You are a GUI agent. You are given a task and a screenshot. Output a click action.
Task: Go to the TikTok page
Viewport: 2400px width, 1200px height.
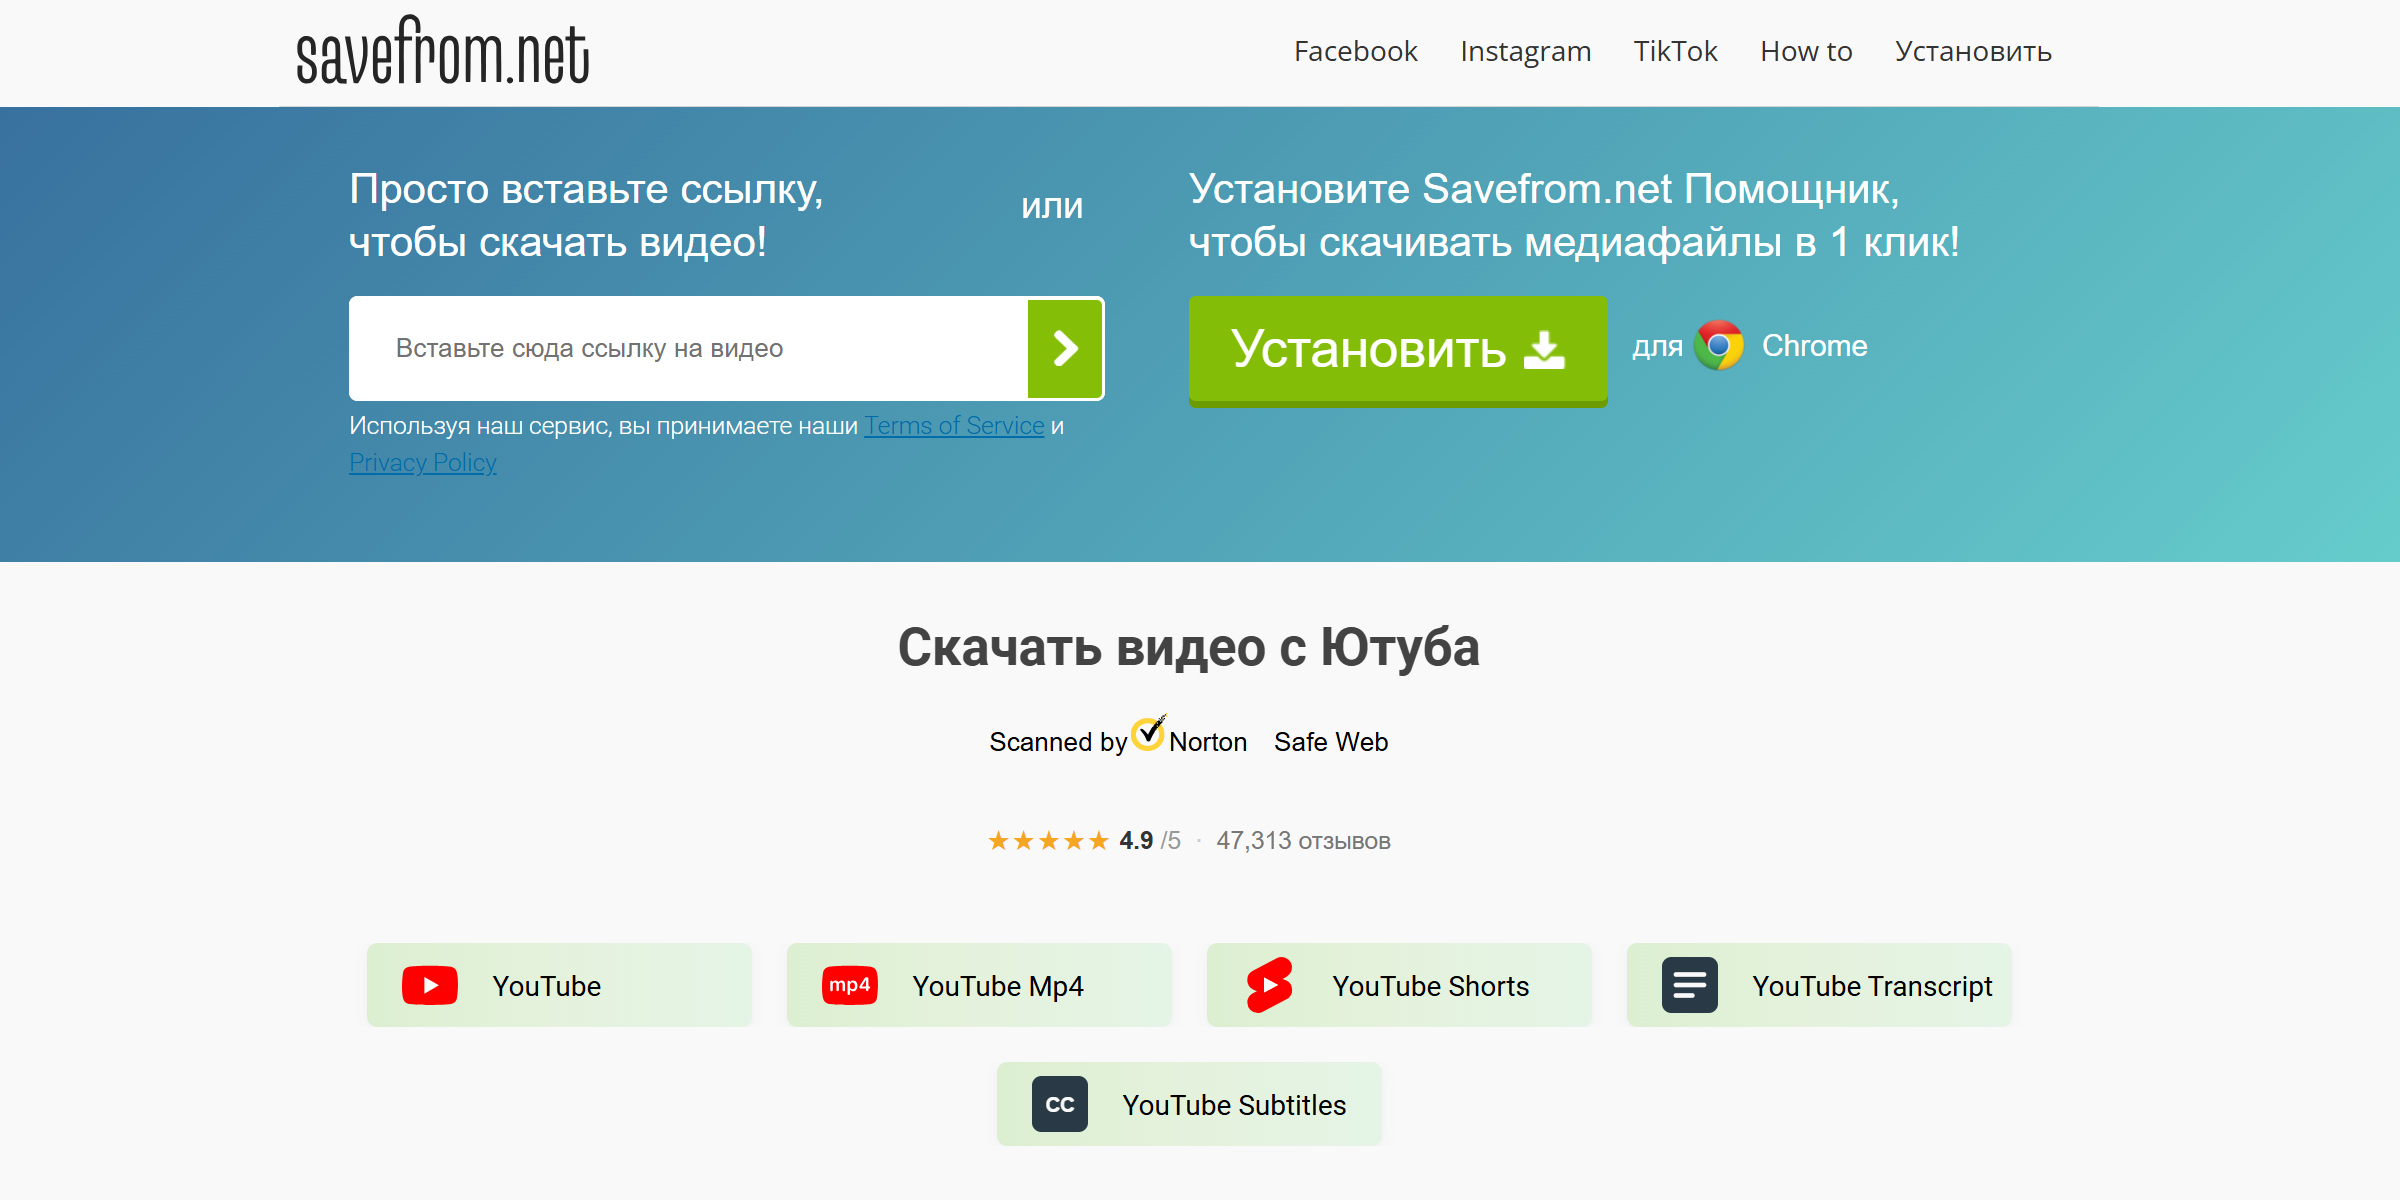click(1675, 51)
